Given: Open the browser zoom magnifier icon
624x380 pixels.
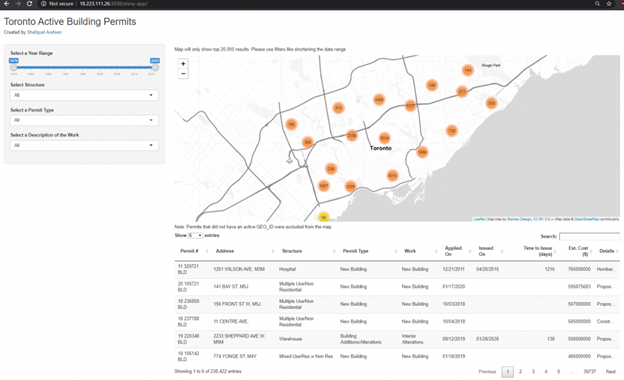Looking at the screenshot, I should (x=597, y=4).
